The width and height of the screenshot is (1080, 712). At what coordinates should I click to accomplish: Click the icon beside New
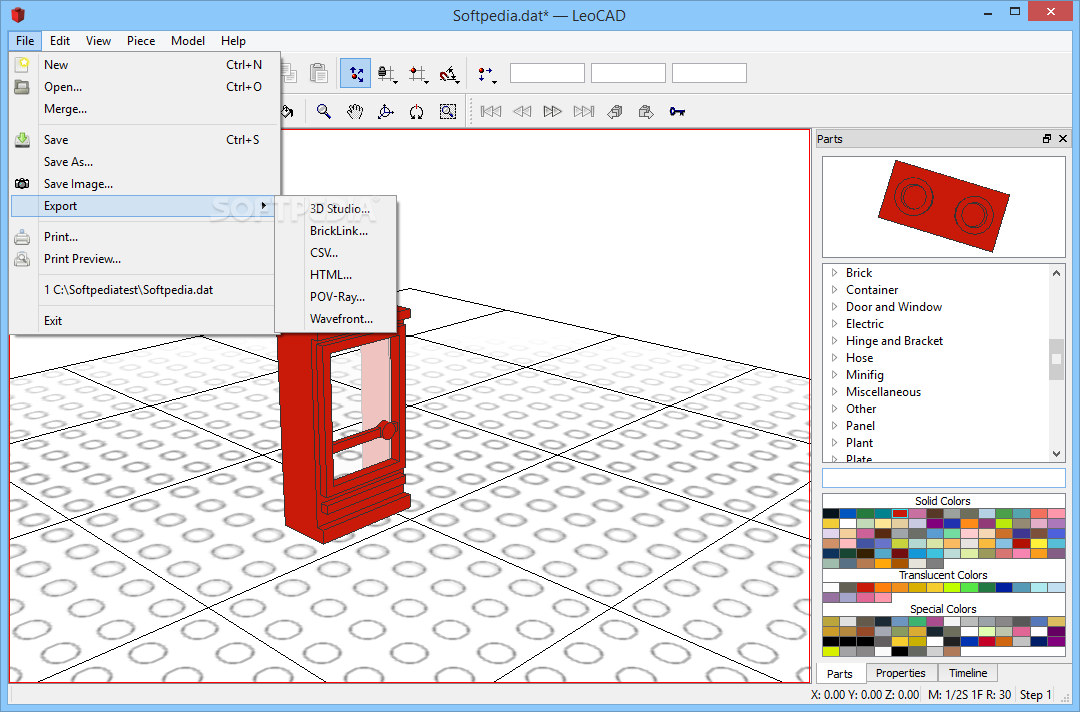[22, 65]
